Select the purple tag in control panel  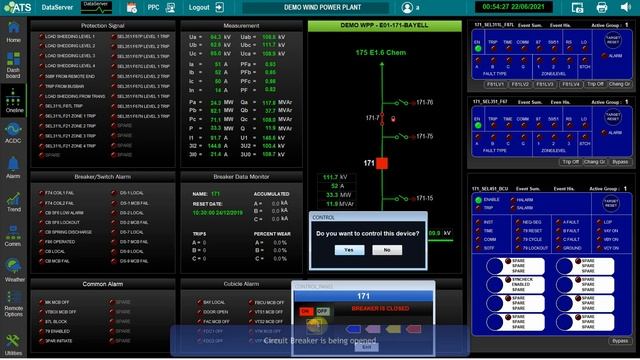(x=373, y=329)
